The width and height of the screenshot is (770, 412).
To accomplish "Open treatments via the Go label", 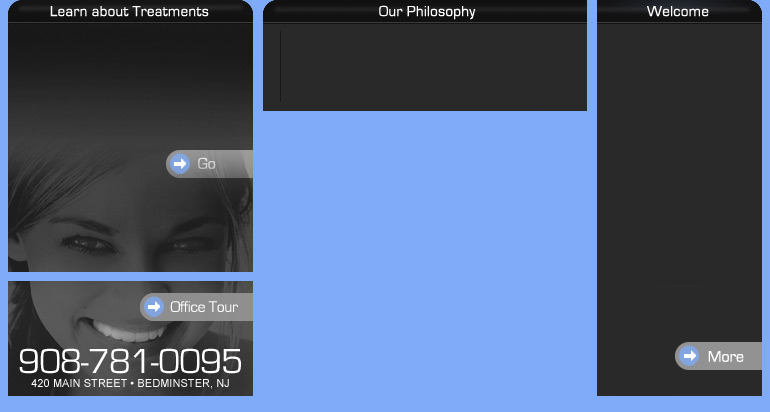I will click(206, 164).
